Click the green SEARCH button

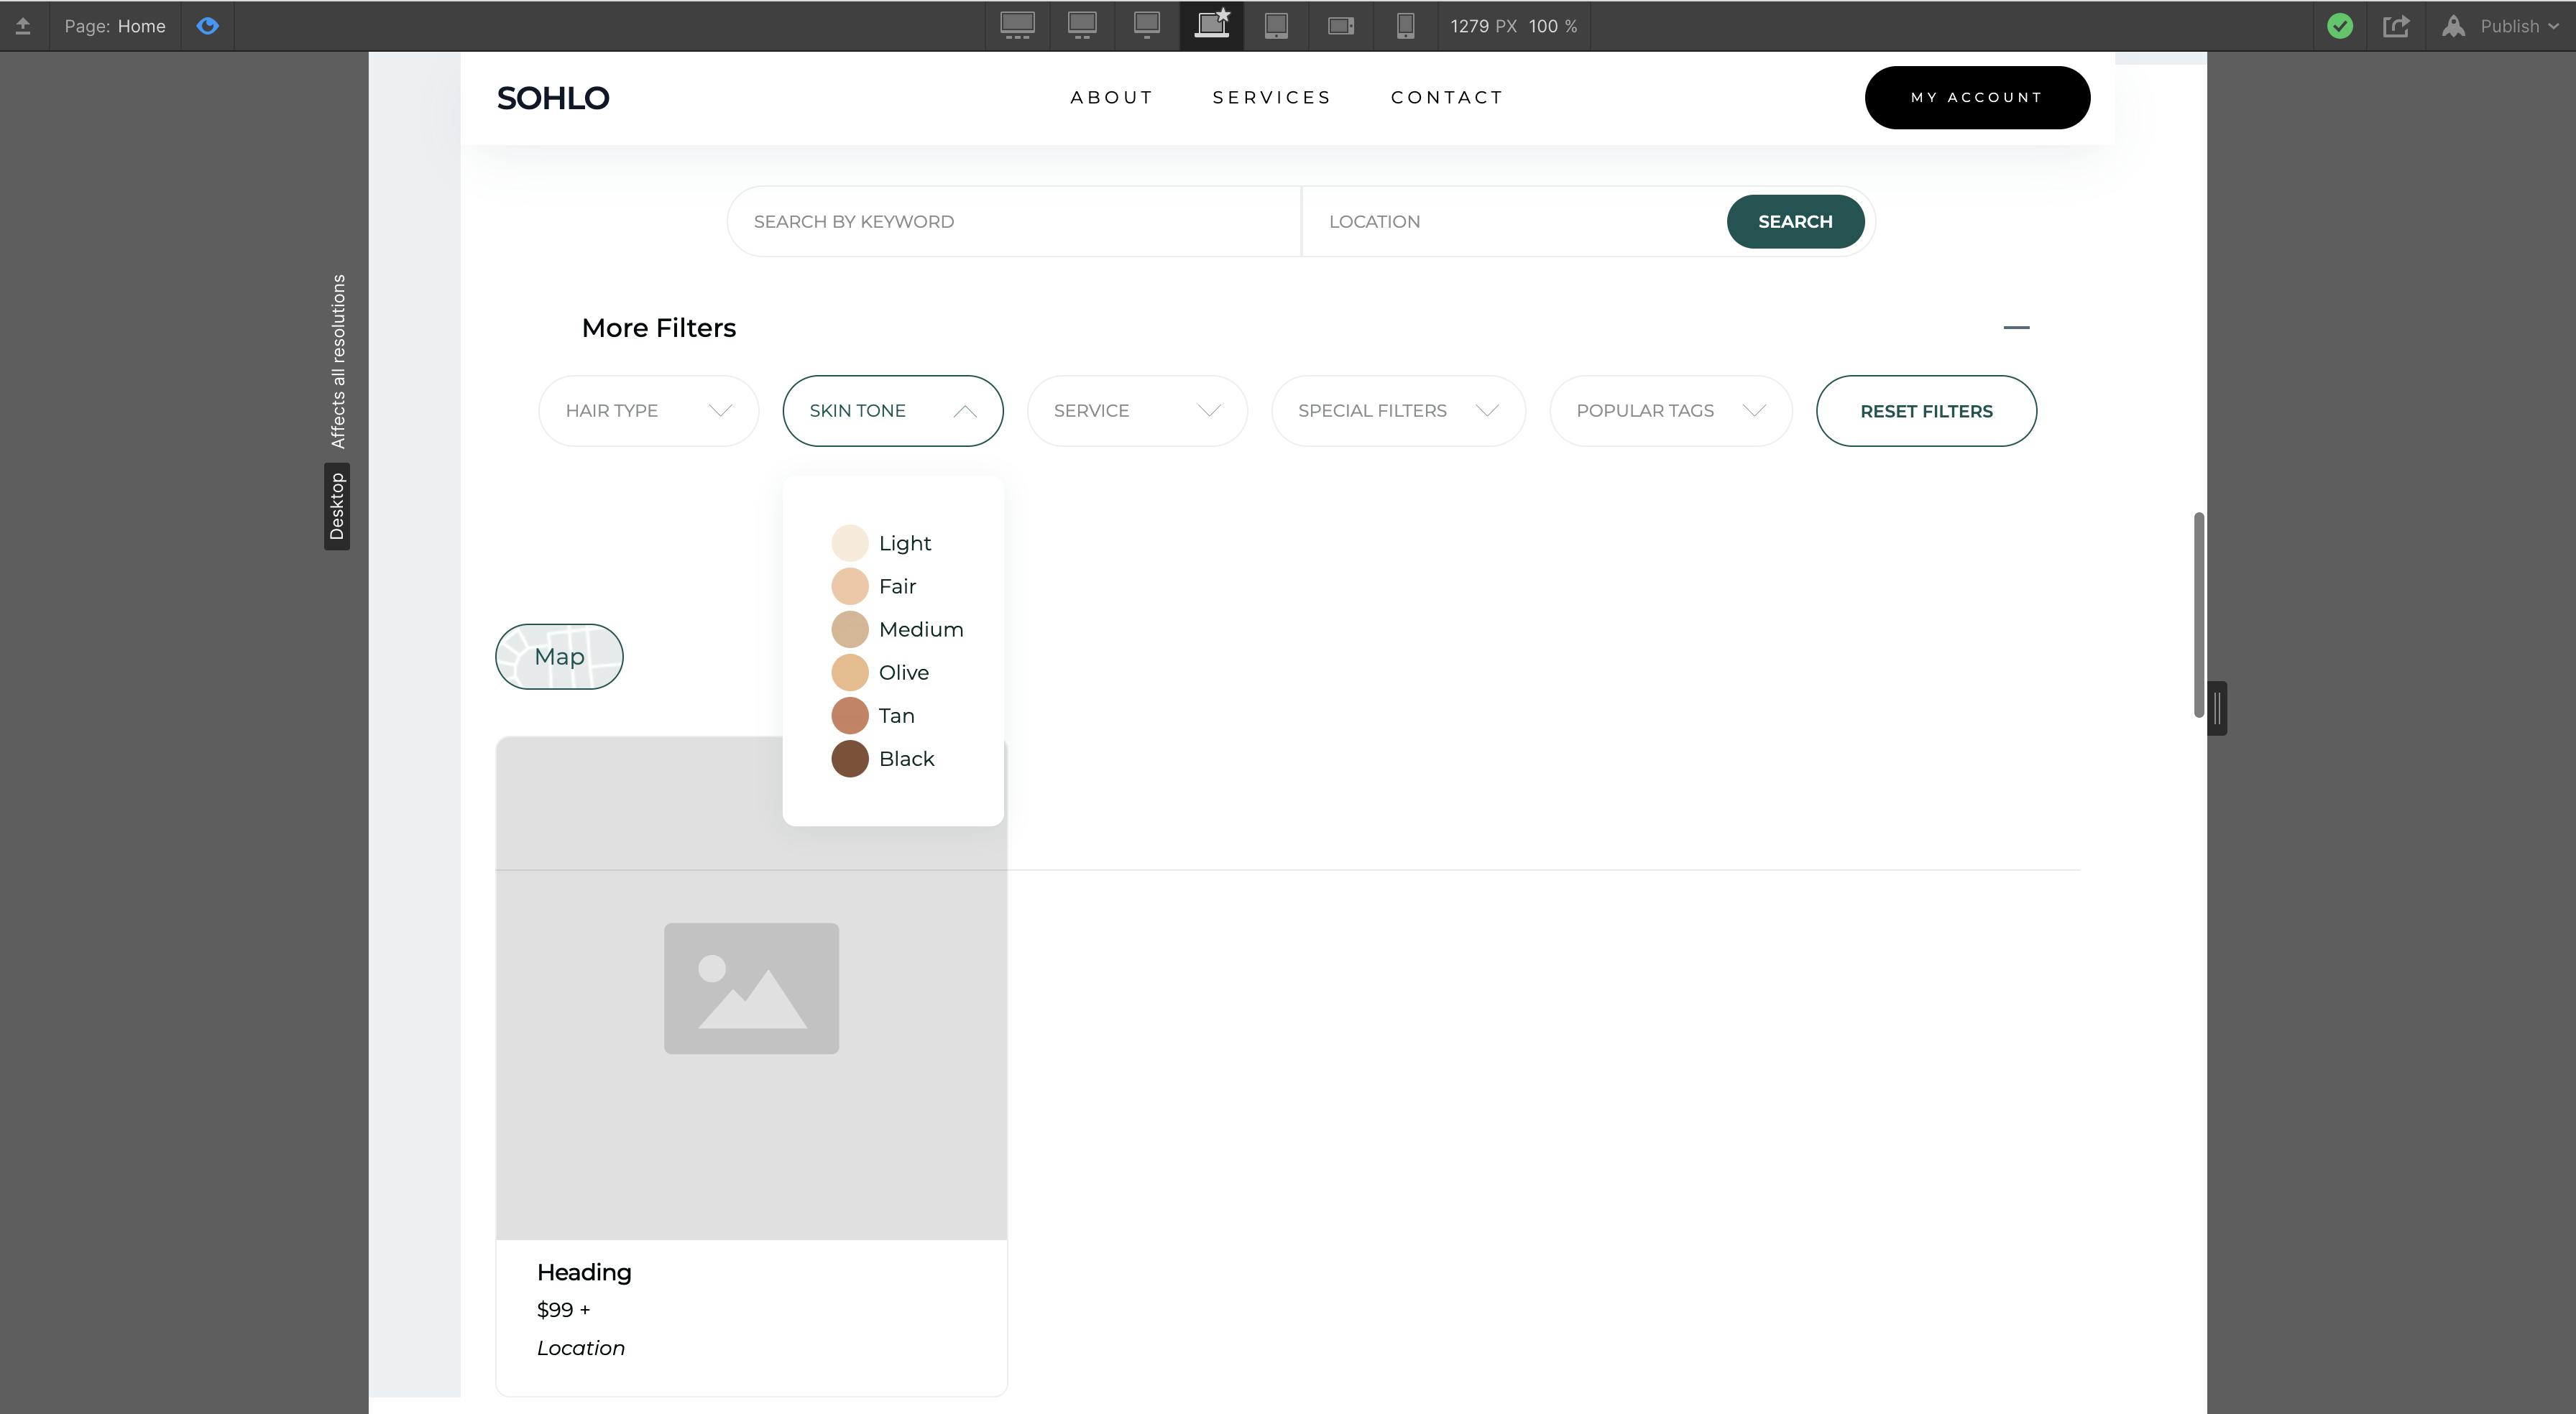1795,221
